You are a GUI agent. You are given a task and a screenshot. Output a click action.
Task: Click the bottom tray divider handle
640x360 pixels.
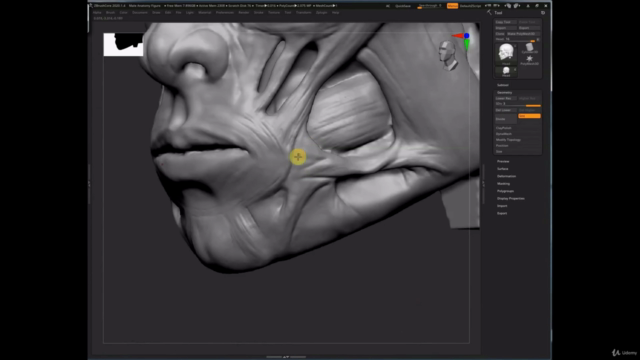pos(286,357)
